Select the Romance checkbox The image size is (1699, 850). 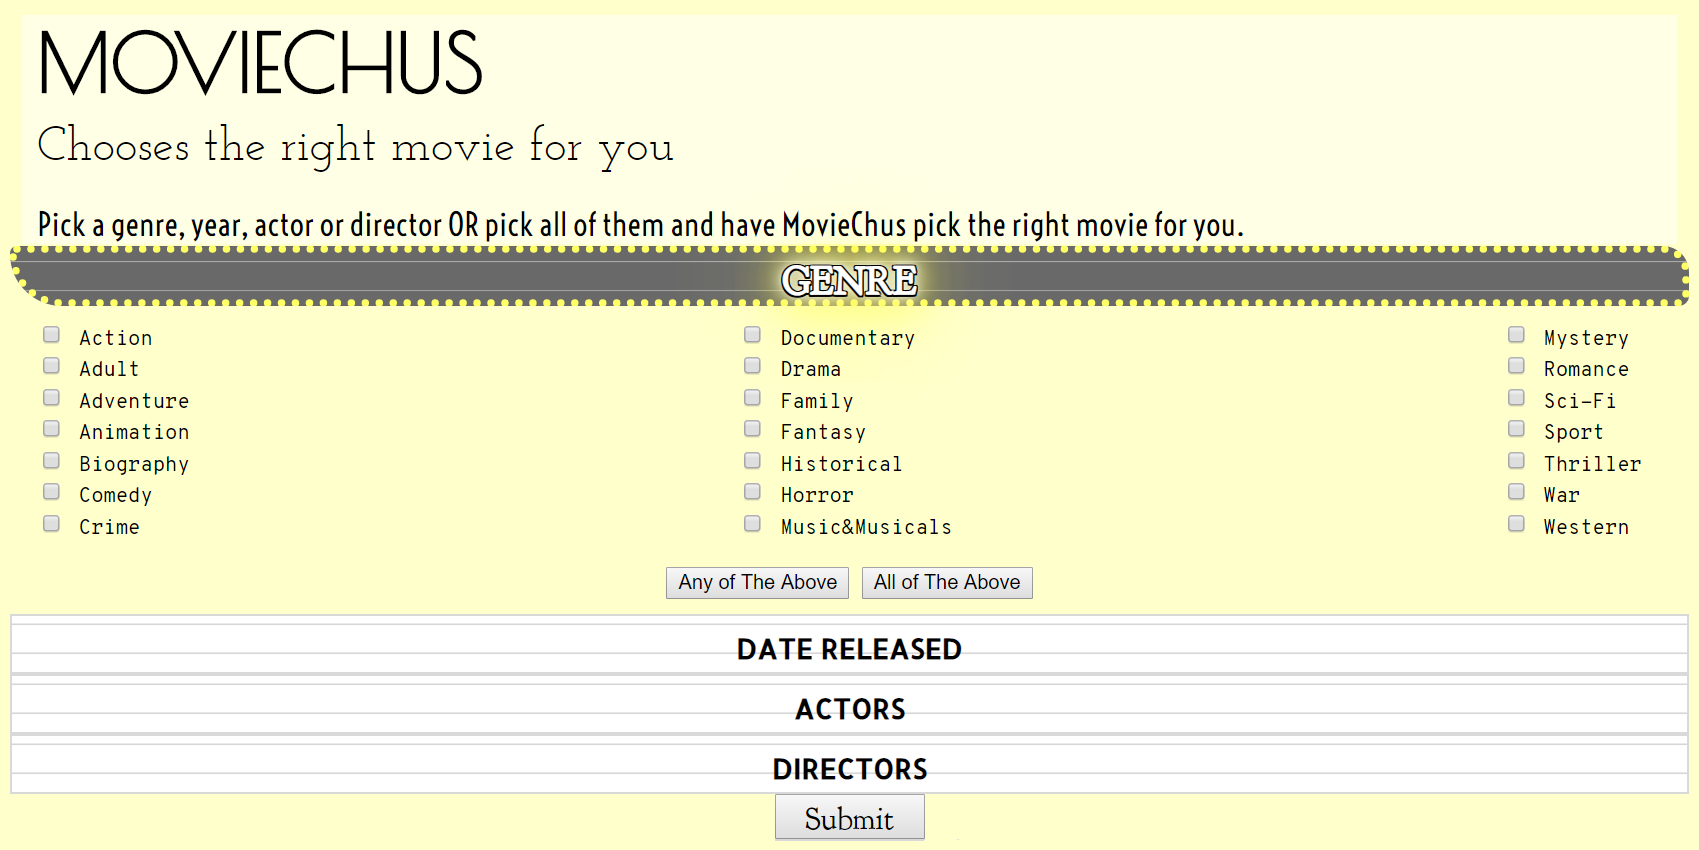point(1517,366)
